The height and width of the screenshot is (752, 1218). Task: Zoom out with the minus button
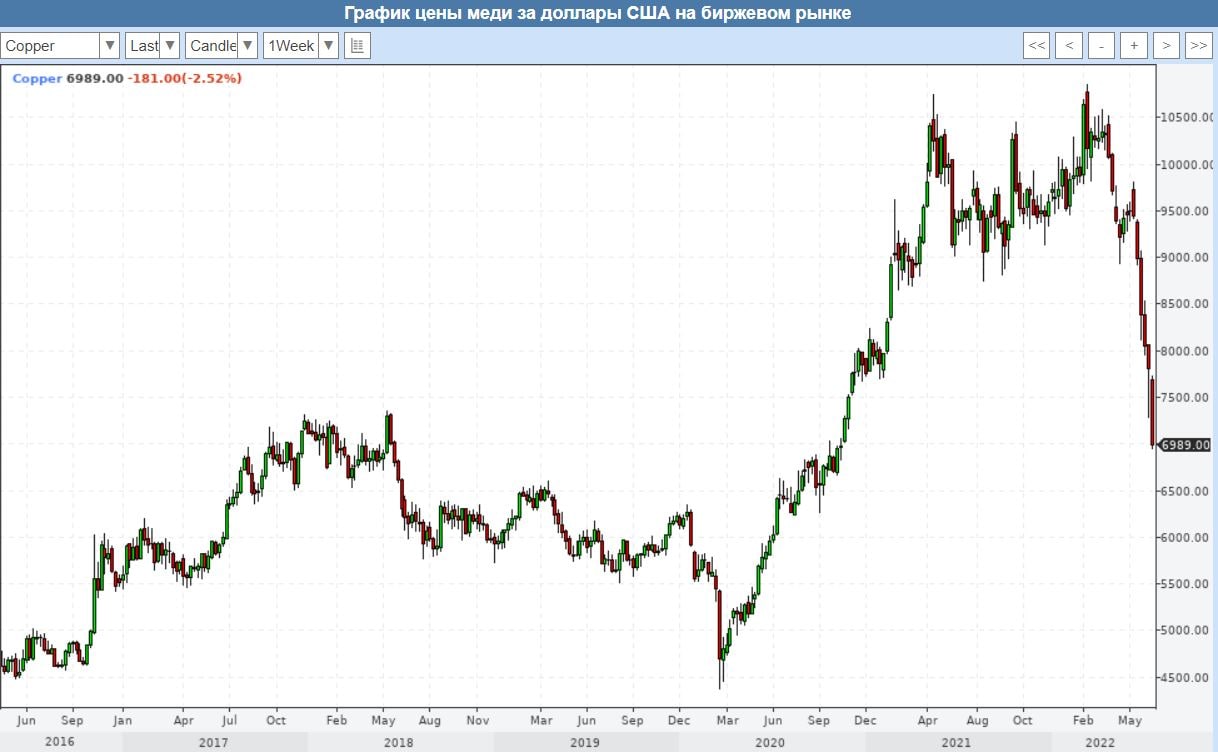(1102, 46)
